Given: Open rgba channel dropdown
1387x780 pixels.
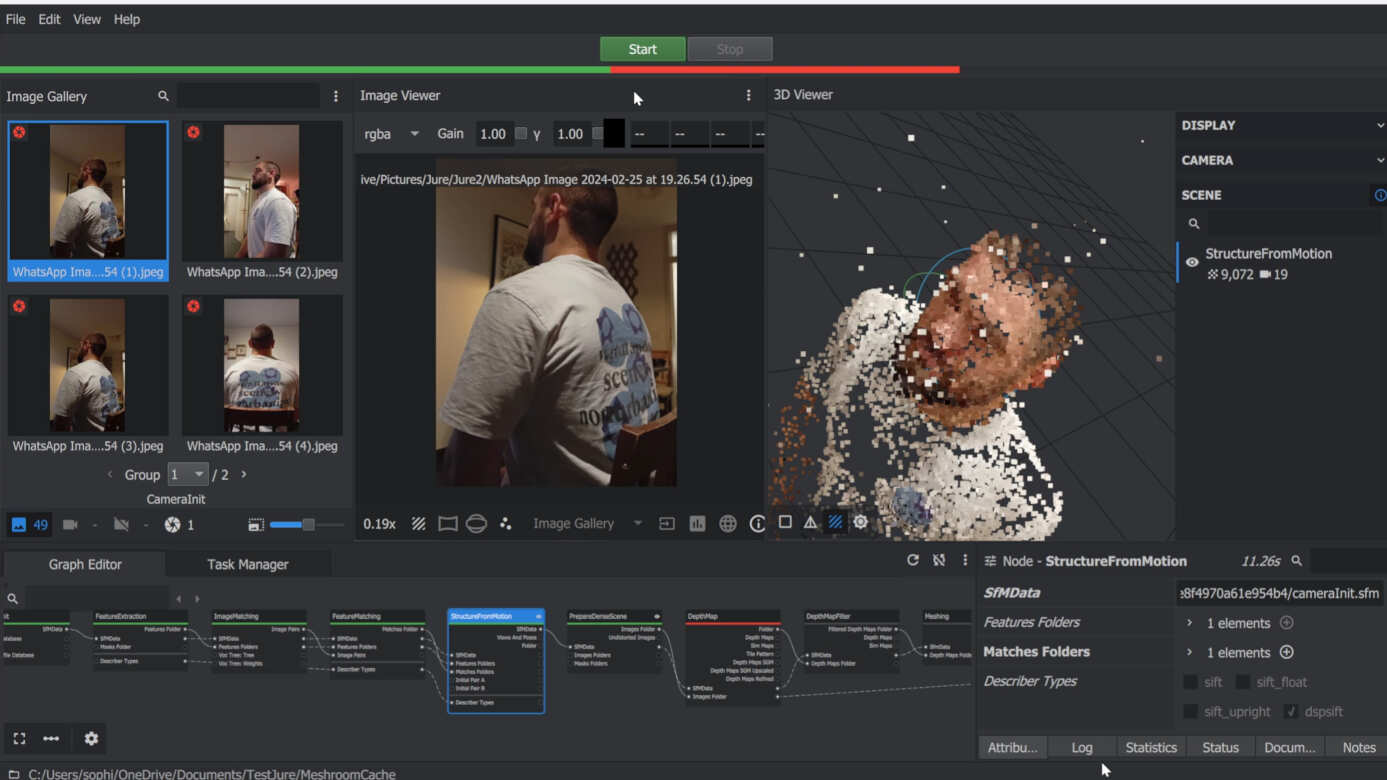Looking at the screenshot, I should coord(392,134).
